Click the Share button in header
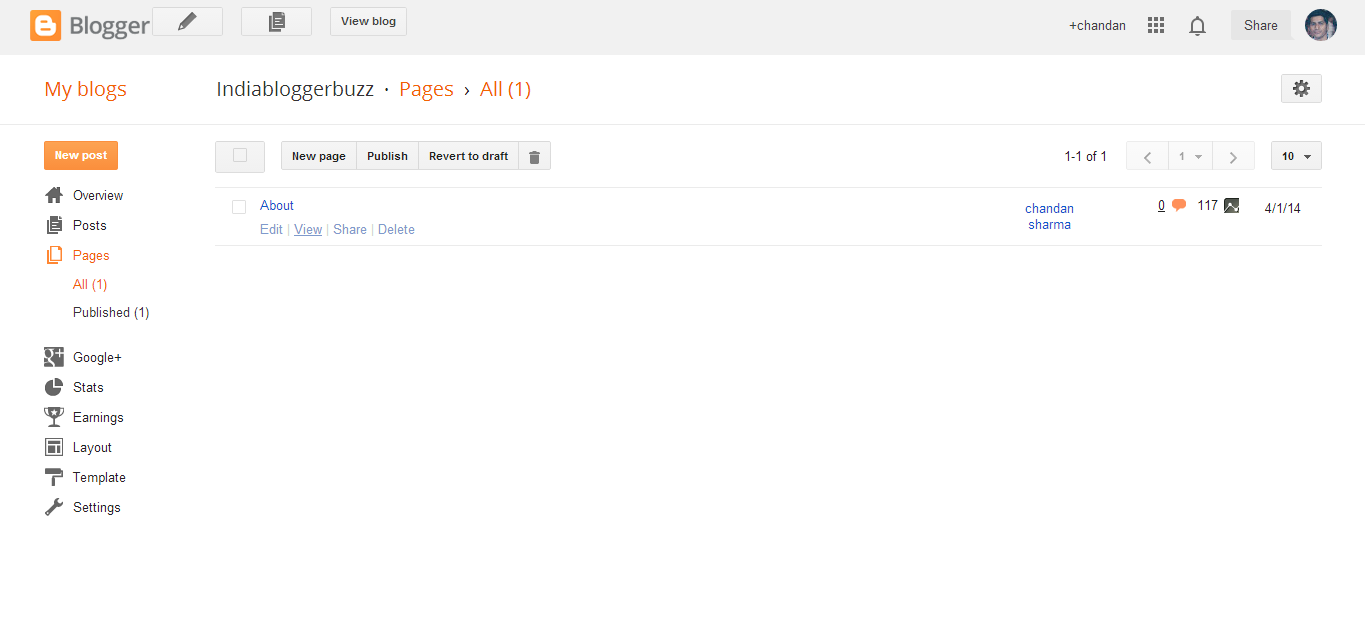The image size is (1365, 619). (x=1261, y=25)
